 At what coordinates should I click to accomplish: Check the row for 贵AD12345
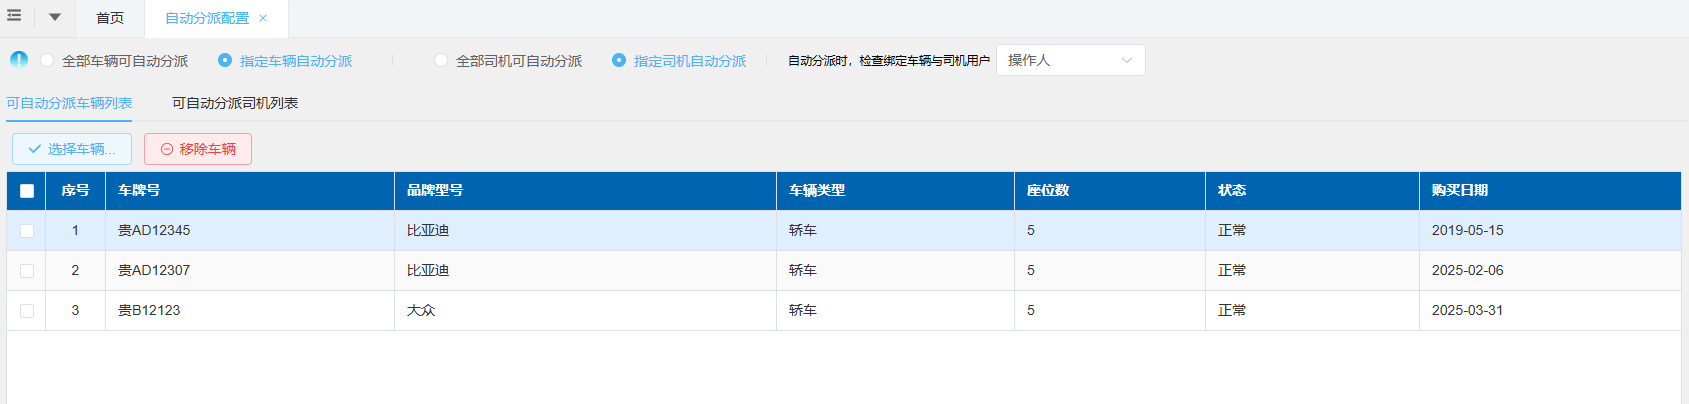[x=27, y=231]
